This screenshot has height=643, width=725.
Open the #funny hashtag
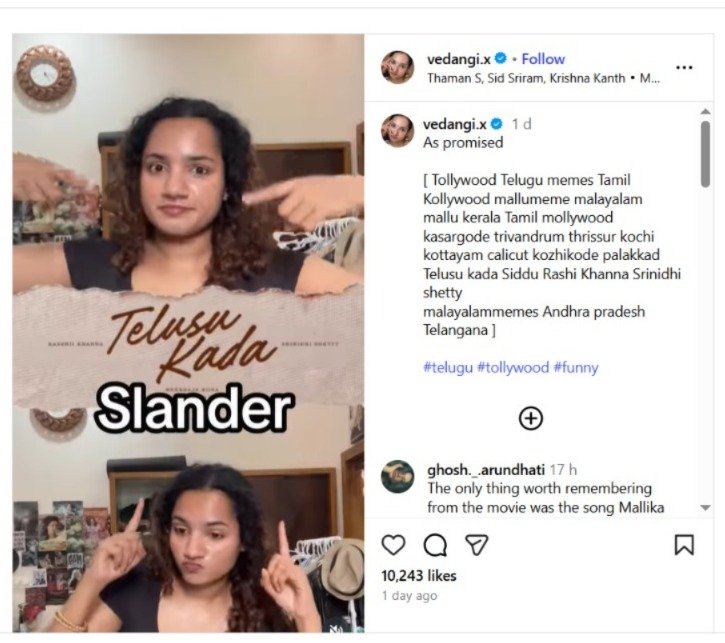(576, 367)
